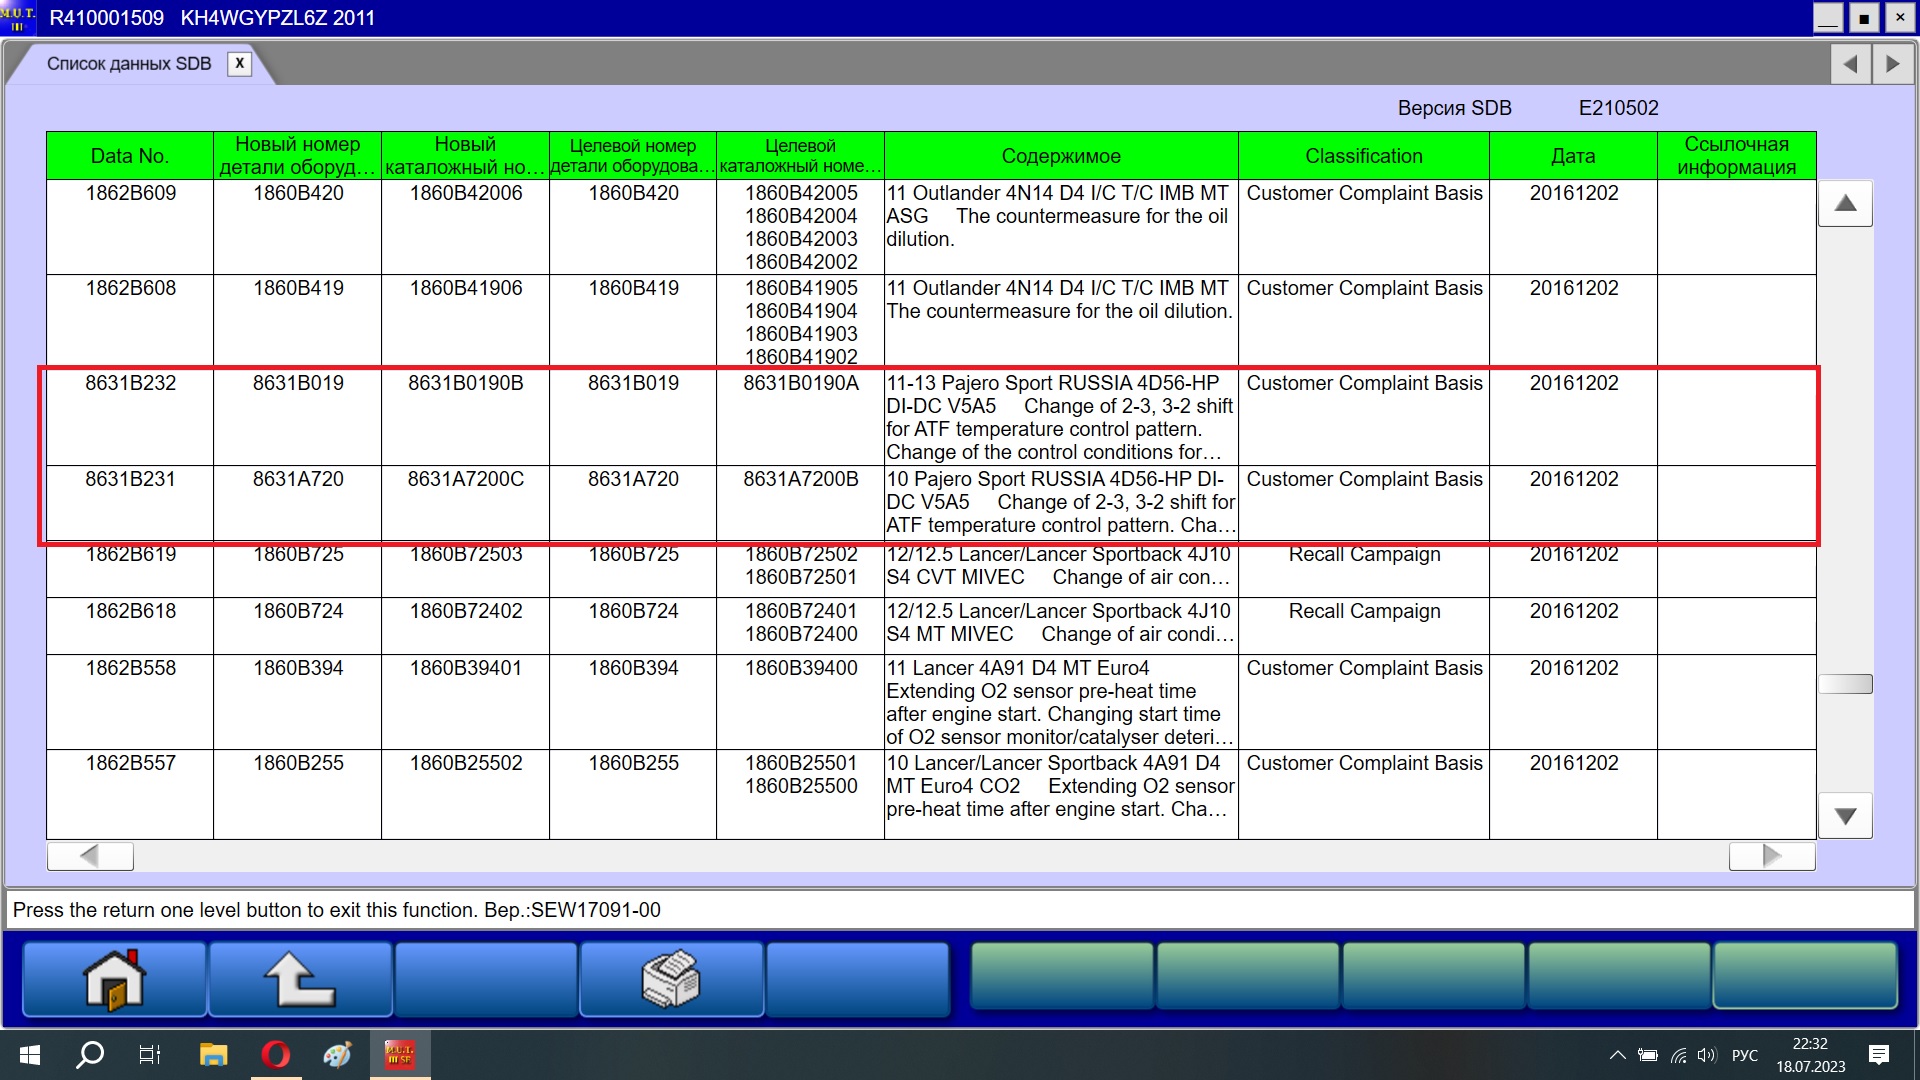The height and width of the screenshot is (1080, 1920).
Task: Open File Explorer from the taskbar
Action: pyautogui.click(x=213, y=1054)
